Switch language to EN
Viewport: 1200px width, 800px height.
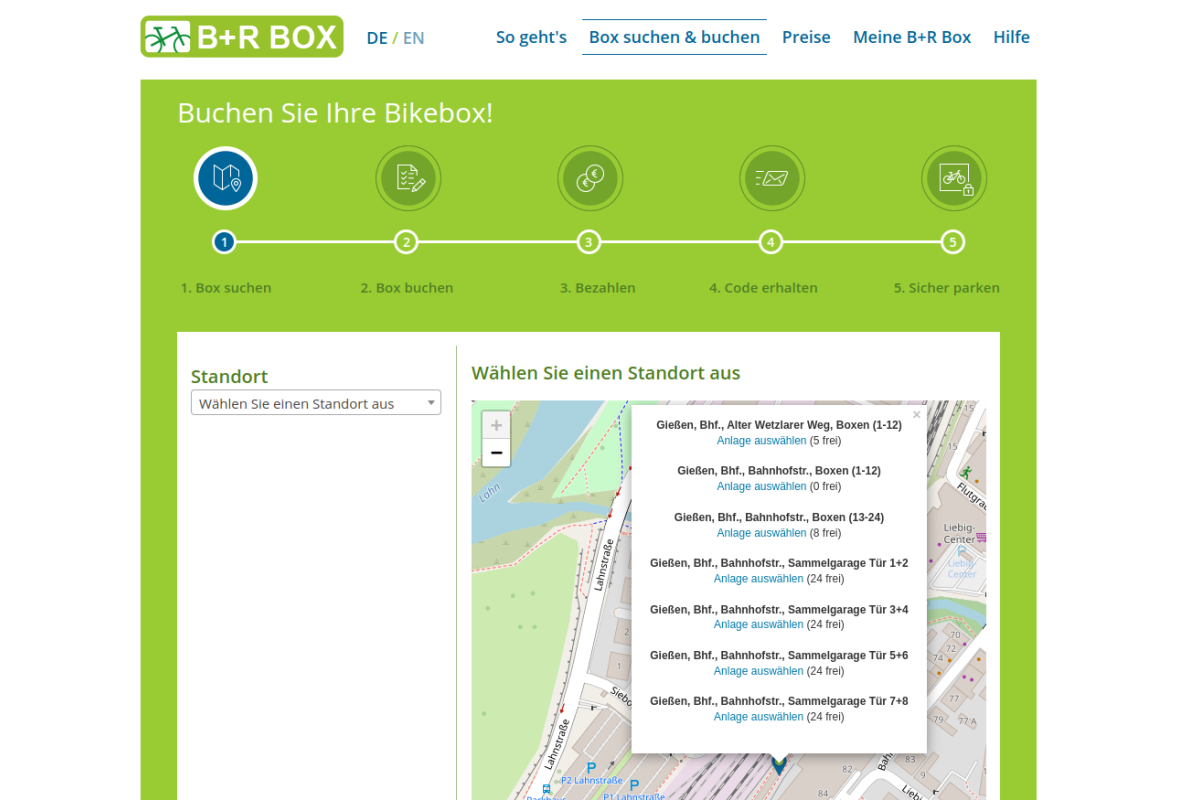tap(414, 38)
